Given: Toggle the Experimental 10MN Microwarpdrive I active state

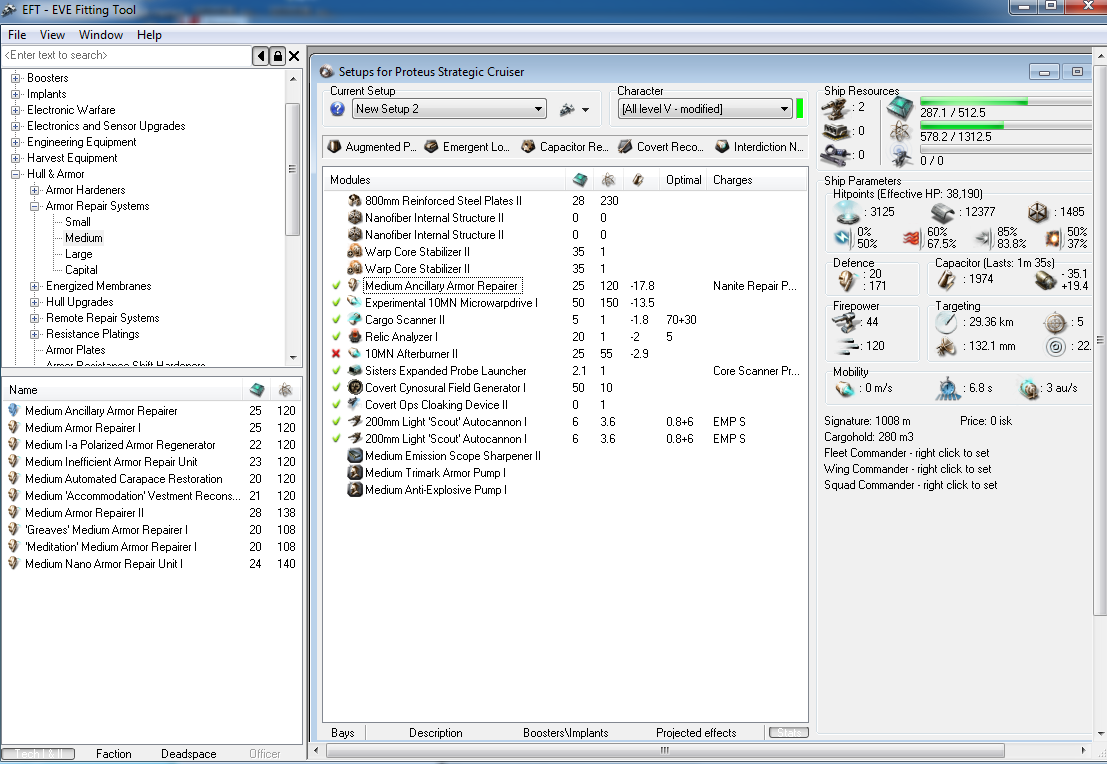Looking at the screenshot, I should tap(336, 302).
